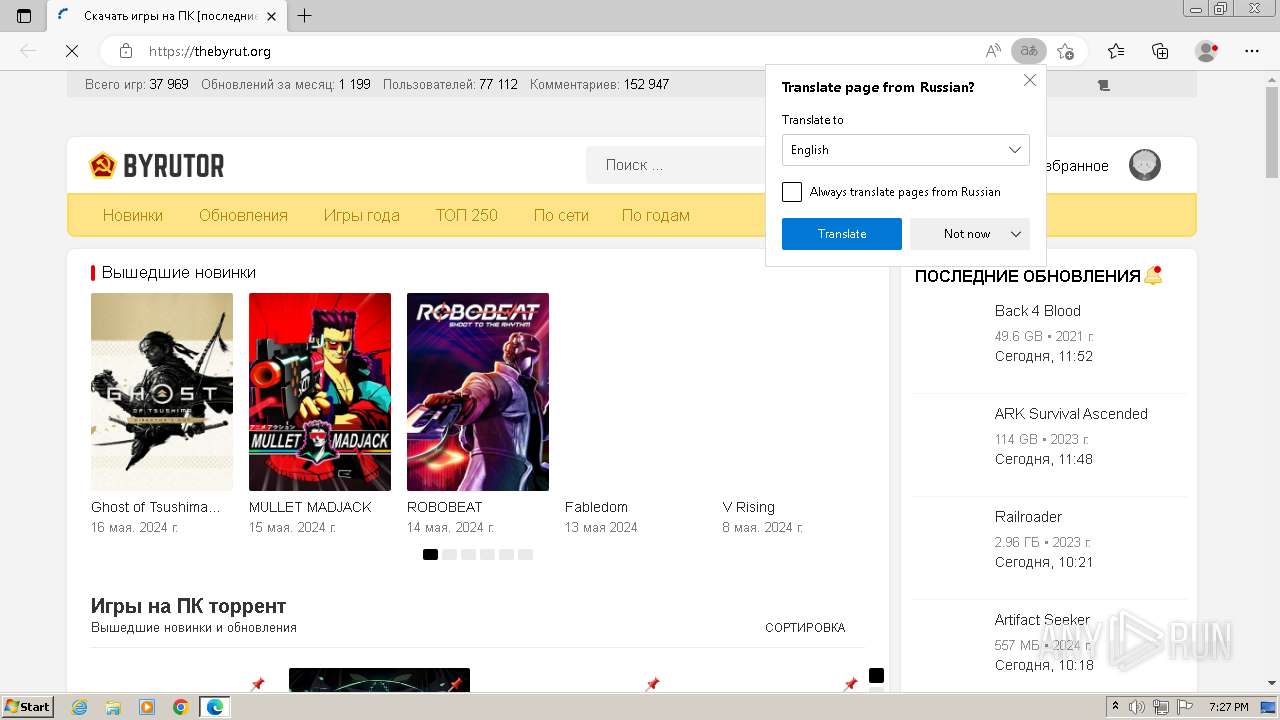Image resolution: width=1280 pixels, height=720 pixels.
Task: Click the network tray icon
Action: (1162, 707)
